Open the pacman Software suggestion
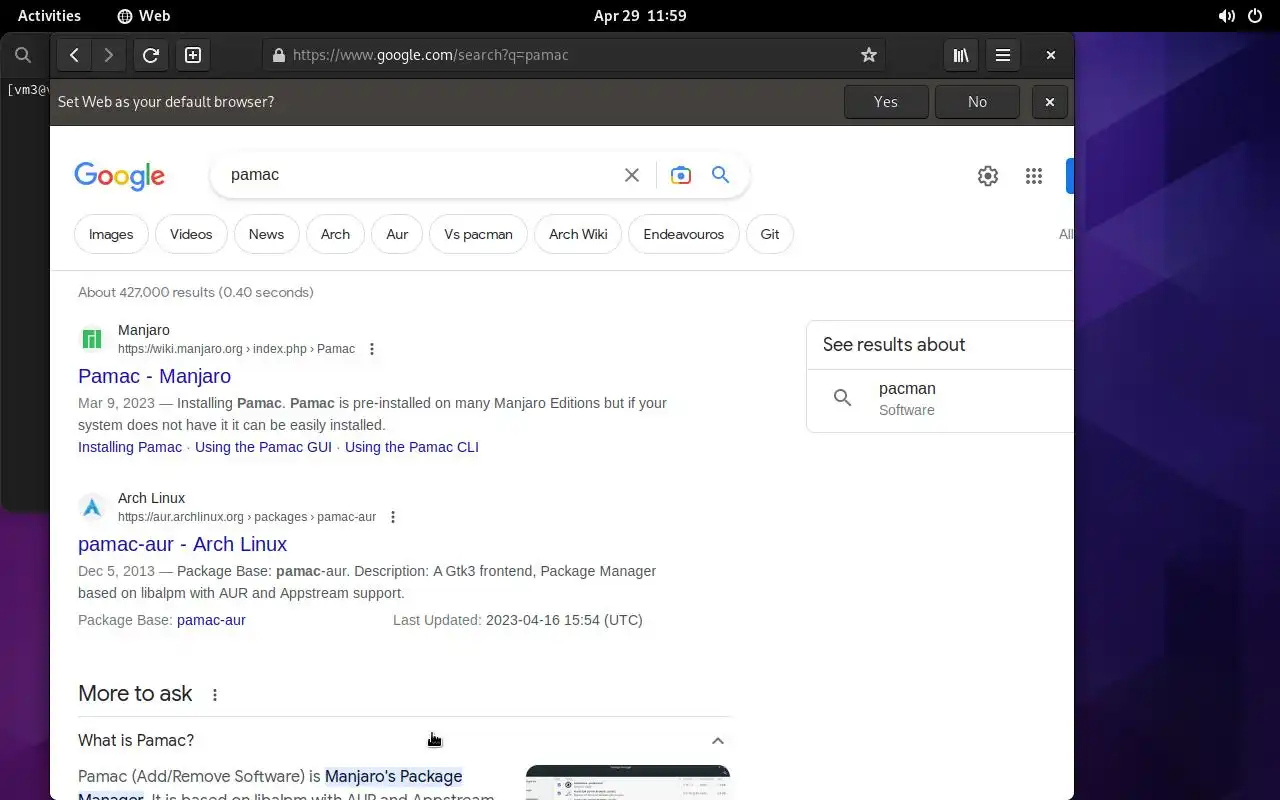Screen dimensions: 1280x800 940,399
